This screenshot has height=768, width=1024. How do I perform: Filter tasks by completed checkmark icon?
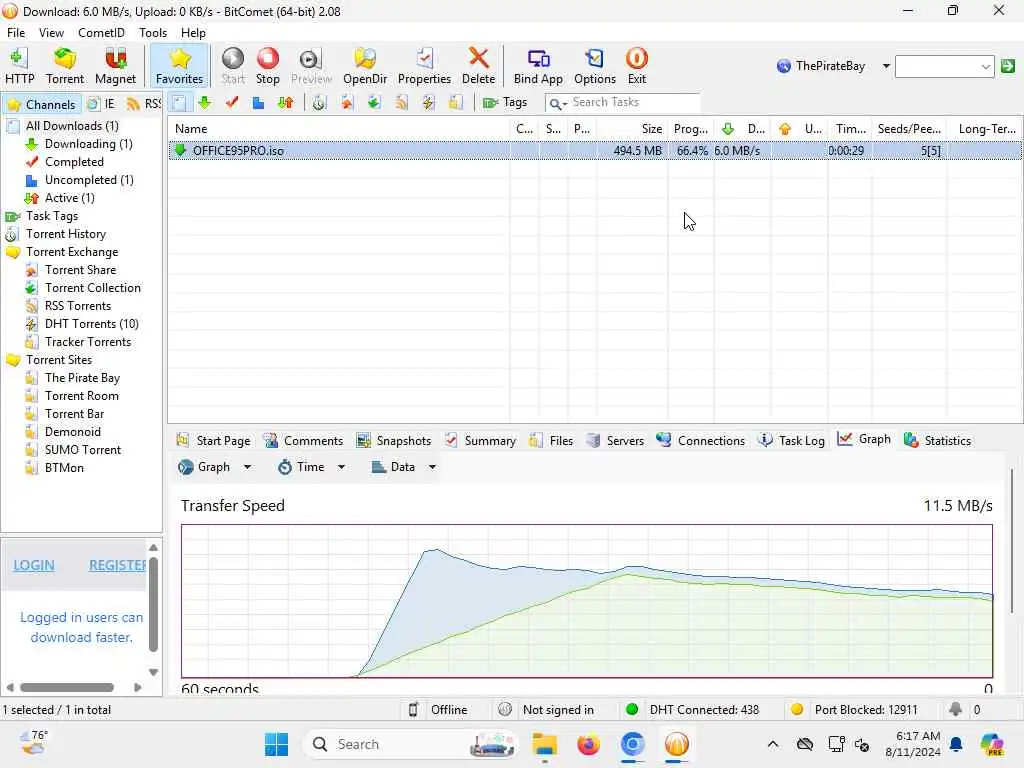tap(232, 103)
